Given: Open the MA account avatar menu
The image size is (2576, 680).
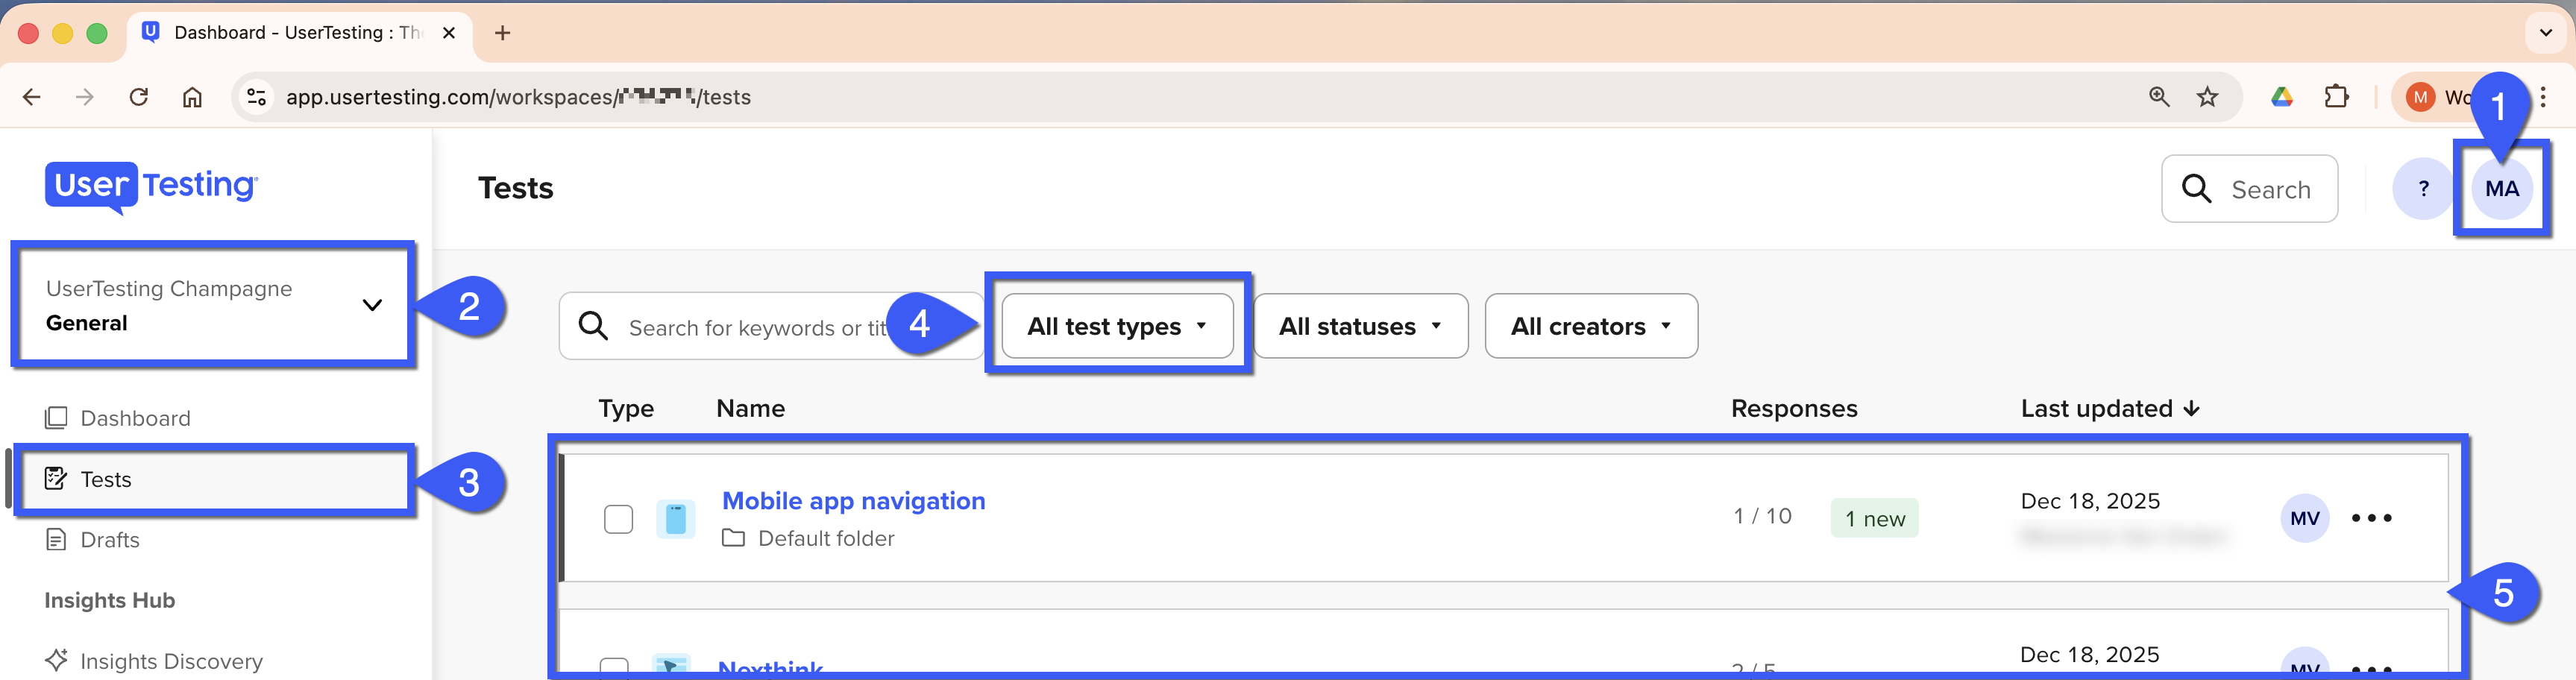Looking at the screenshot, I should [2502, 189].
